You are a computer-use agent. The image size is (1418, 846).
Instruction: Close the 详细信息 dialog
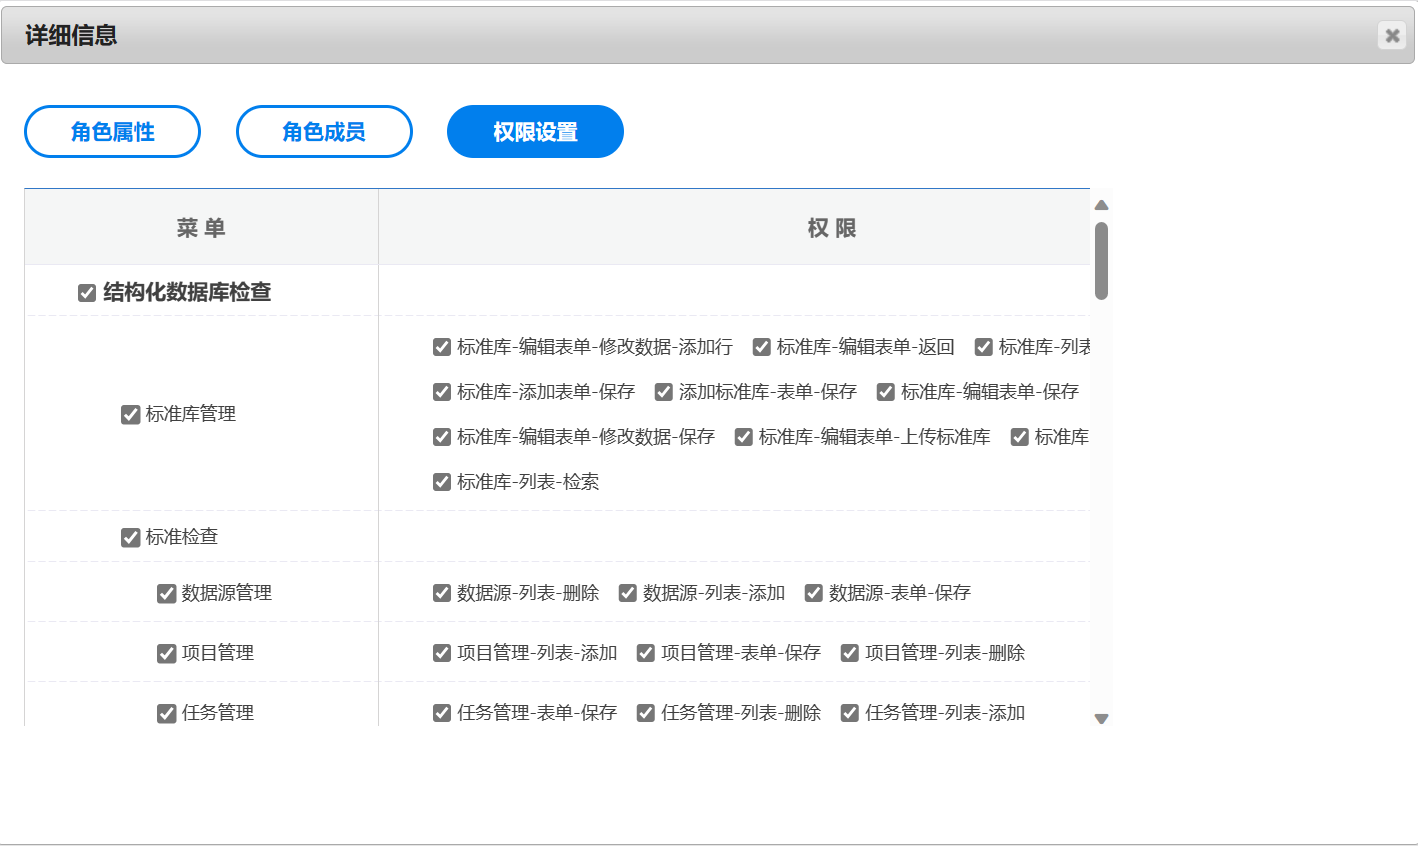point(1391,36)
